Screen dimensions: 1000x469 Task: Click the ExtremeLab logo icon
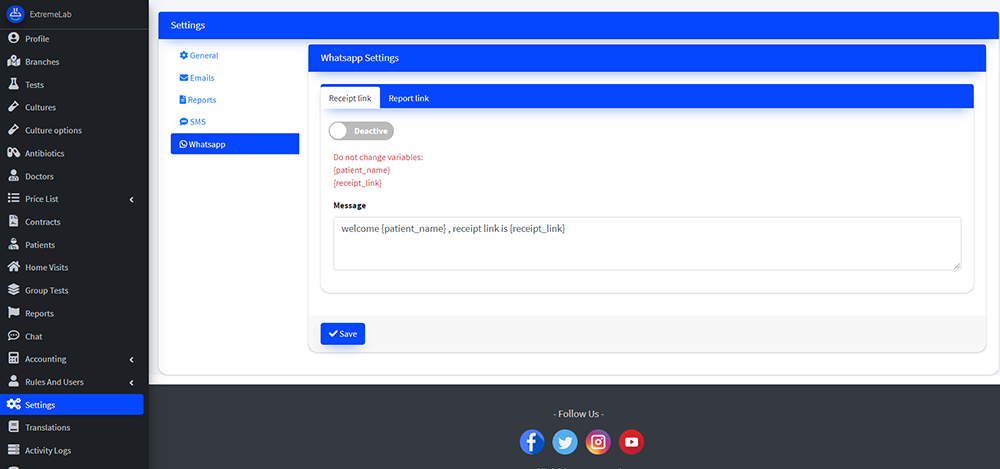click(15, 14)
